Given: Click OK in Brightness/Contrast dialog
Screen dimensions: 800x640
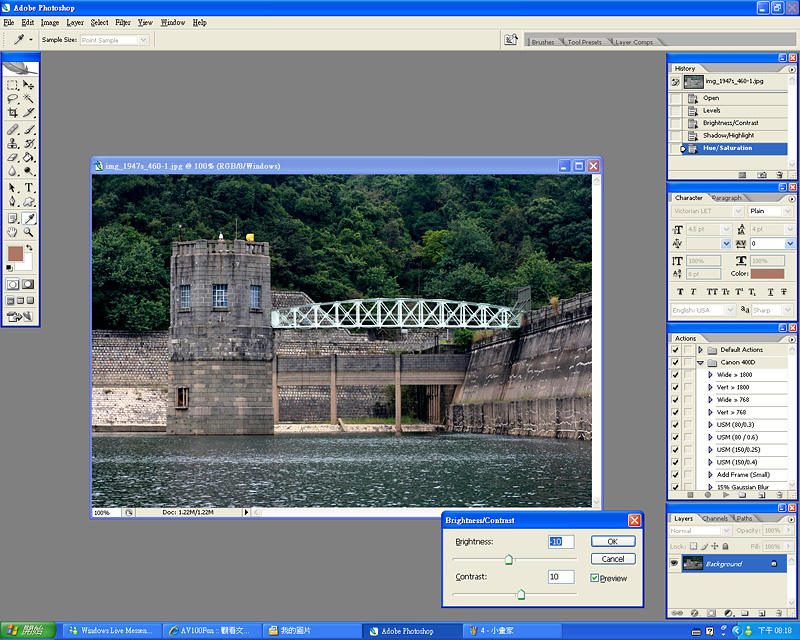Looking at the screenshot, I should click(x=613, y=541).
